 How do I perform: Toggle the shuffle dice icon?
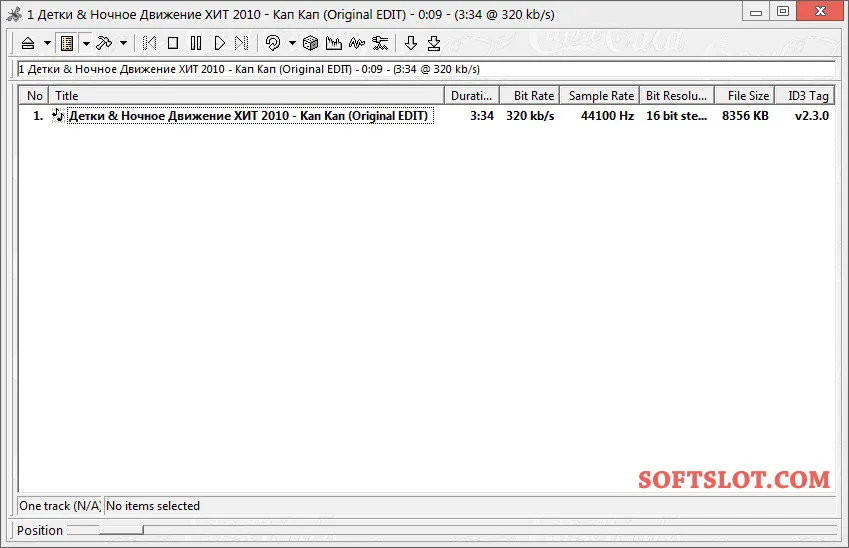pos(310,43)
